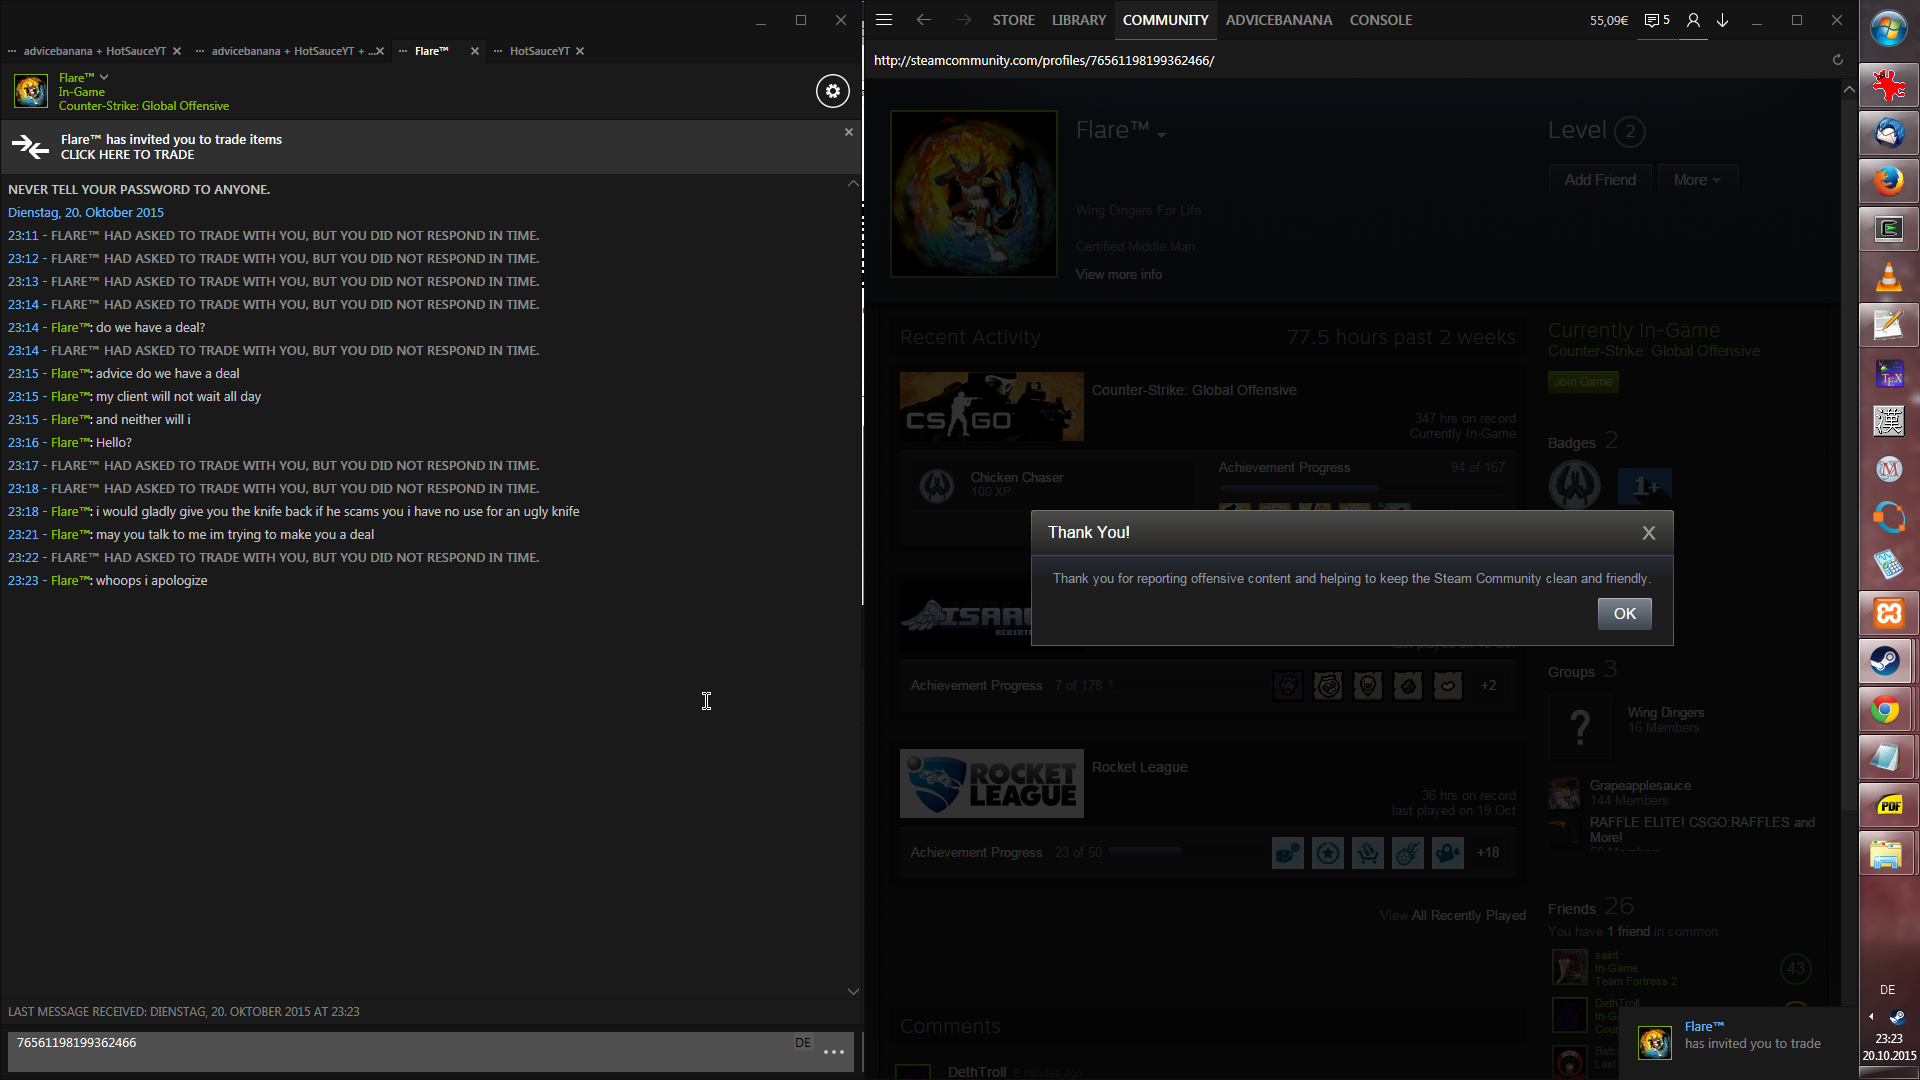Open notifications inbox showing 5
This screenshot has height=1080, width=1920.
1657,20
